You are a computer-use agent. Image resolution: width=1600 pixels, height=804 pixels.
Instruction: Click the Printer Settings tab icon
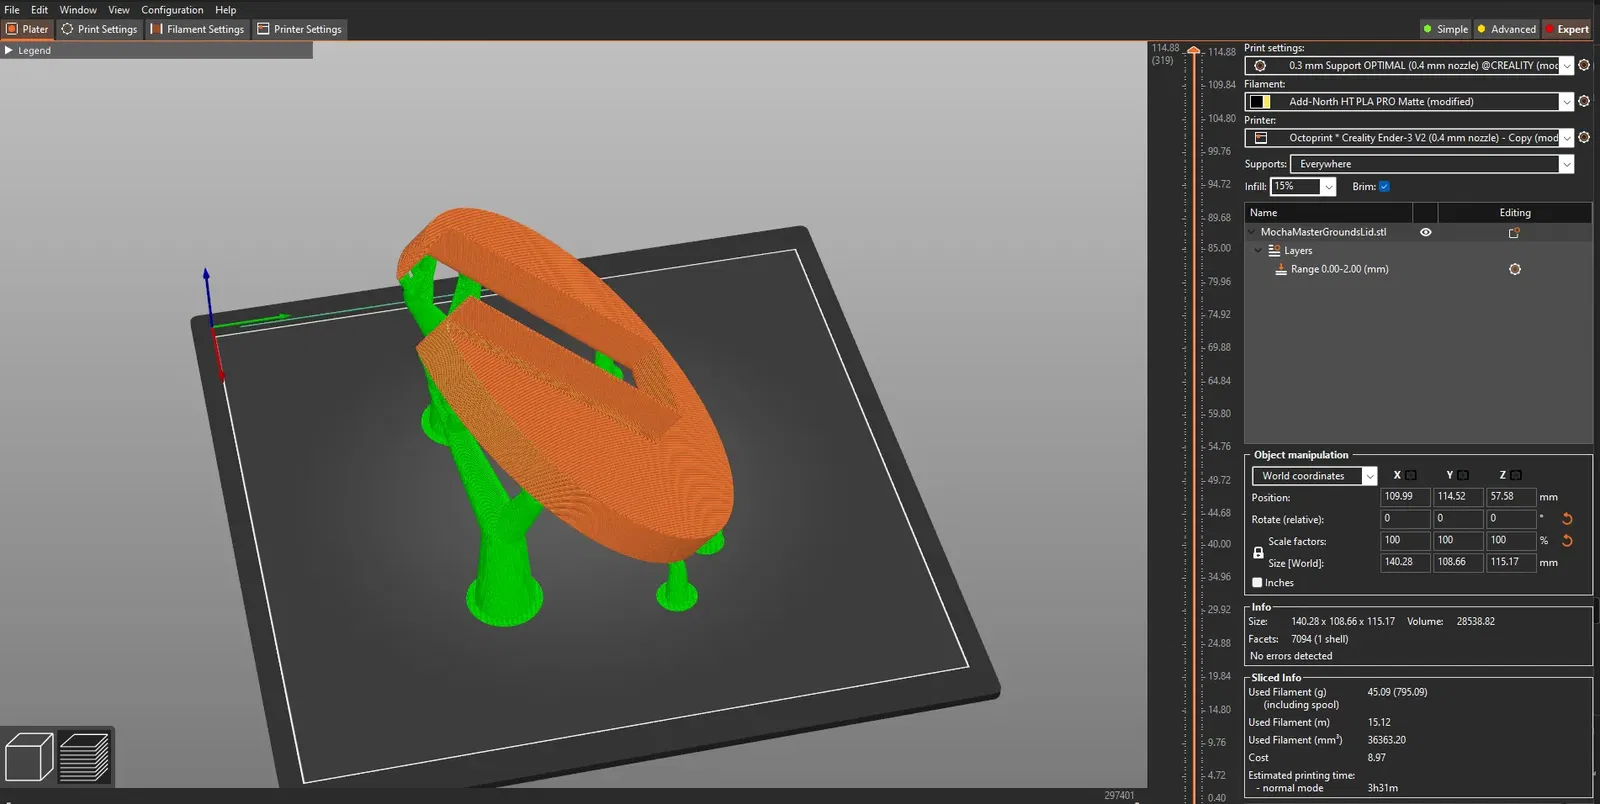point(263,29)
